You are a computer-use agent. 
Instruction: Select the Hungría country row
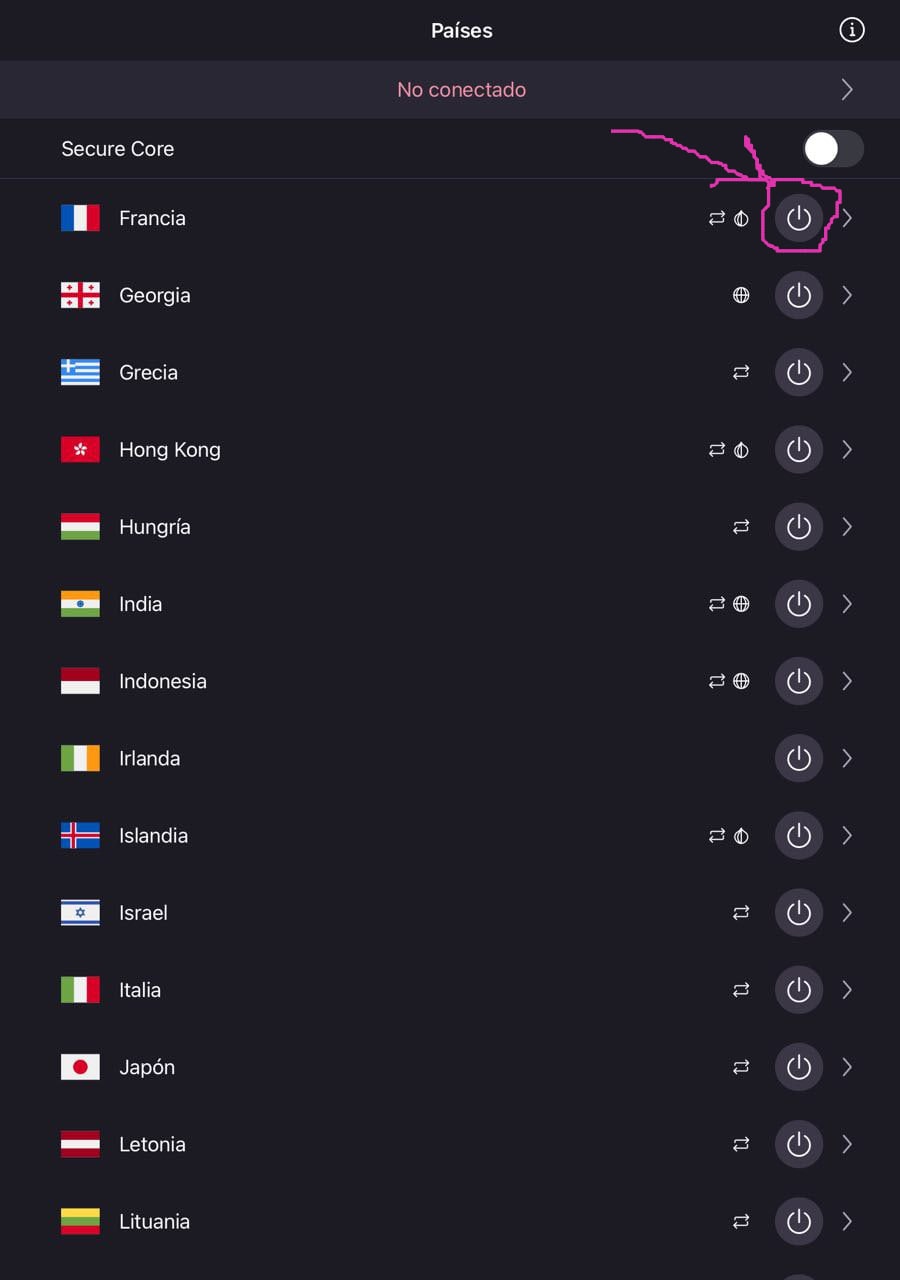tap(155, 527)
